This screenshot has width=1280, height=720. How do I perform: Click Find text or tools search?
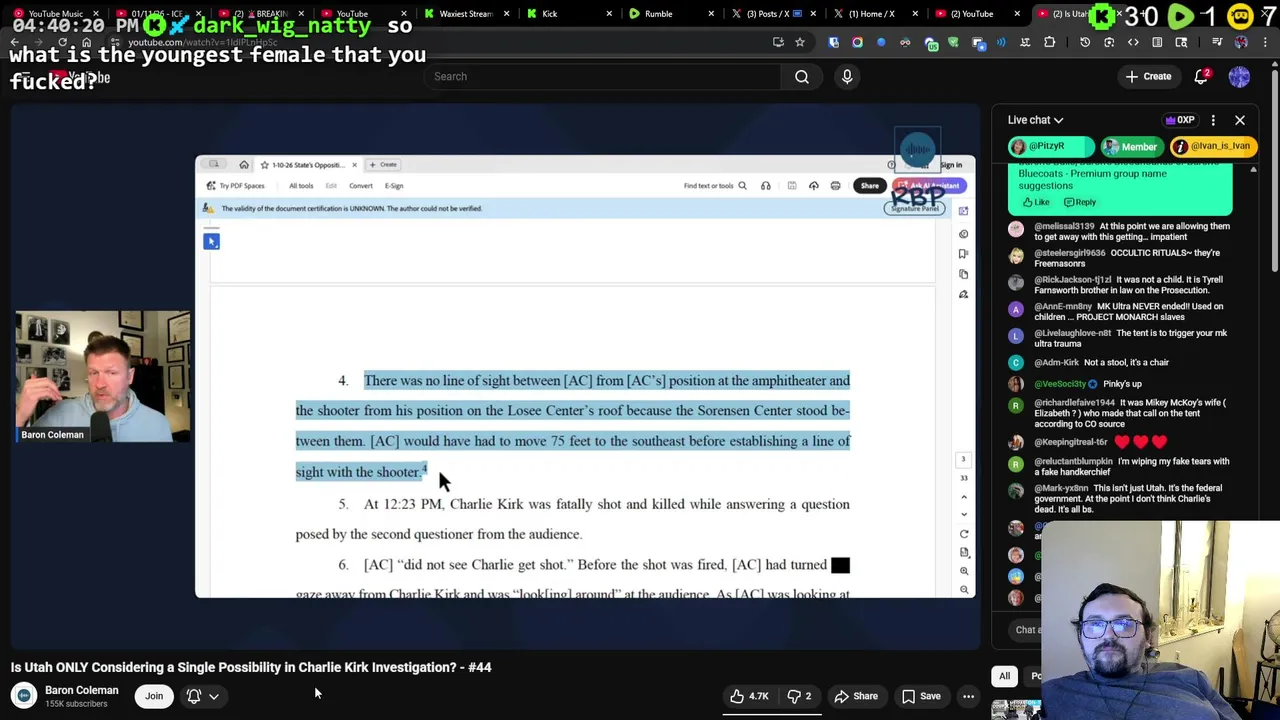pos(714,186)
